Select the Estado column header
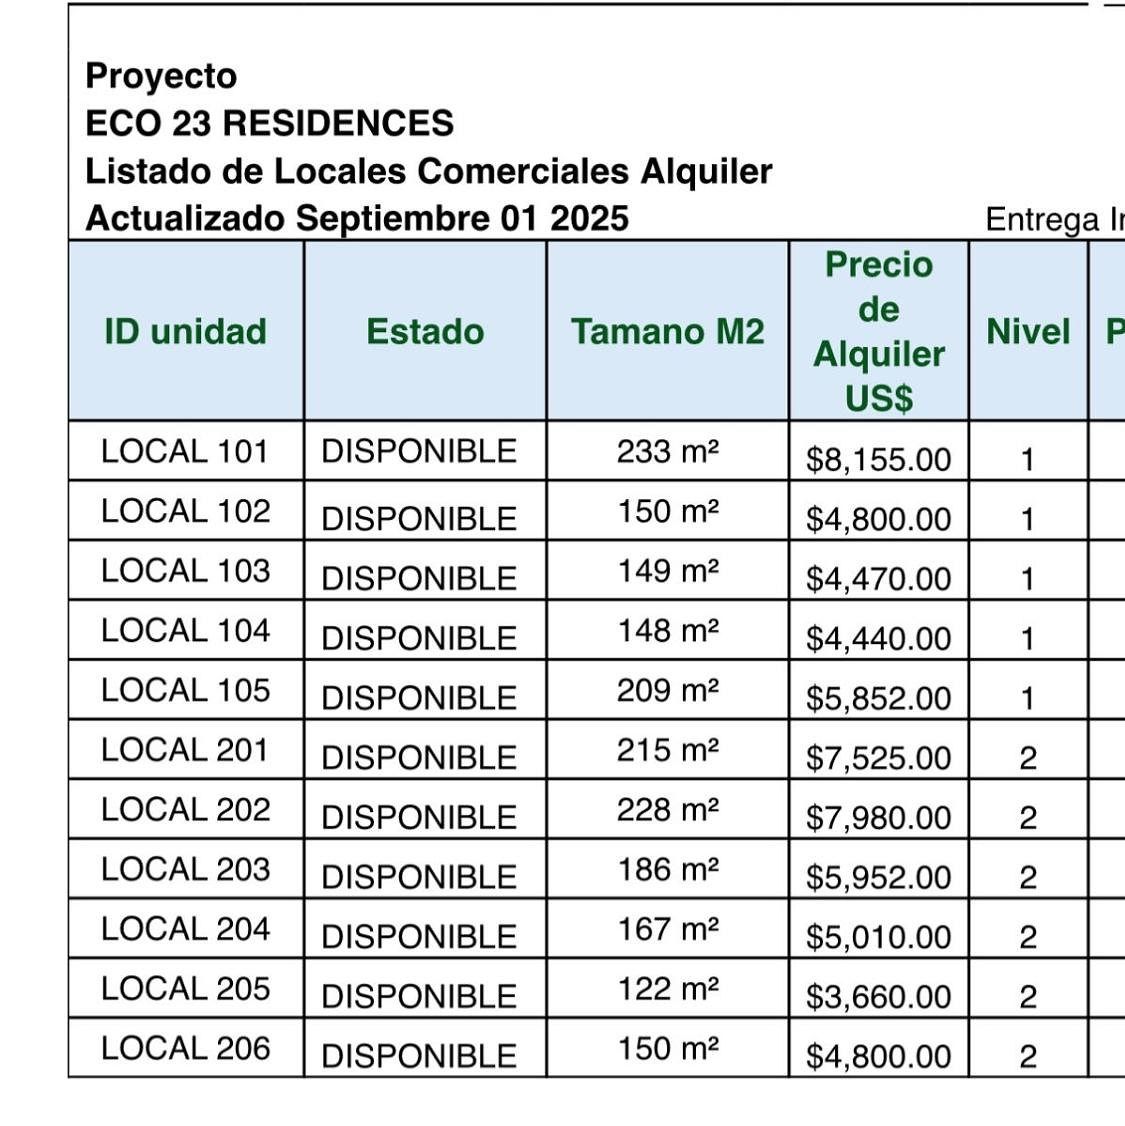Image resolution: width=1125 pixels, height=1126 pixels. pos(425,331)
